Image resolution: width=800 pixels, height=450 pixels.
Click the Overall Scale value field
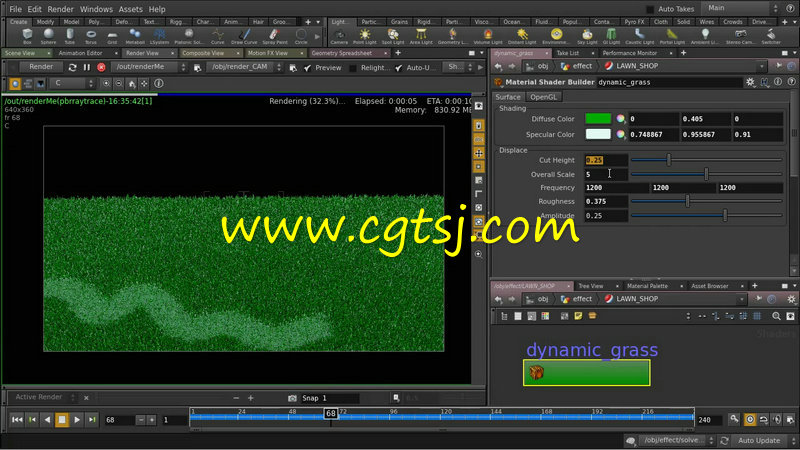[606, 174]
